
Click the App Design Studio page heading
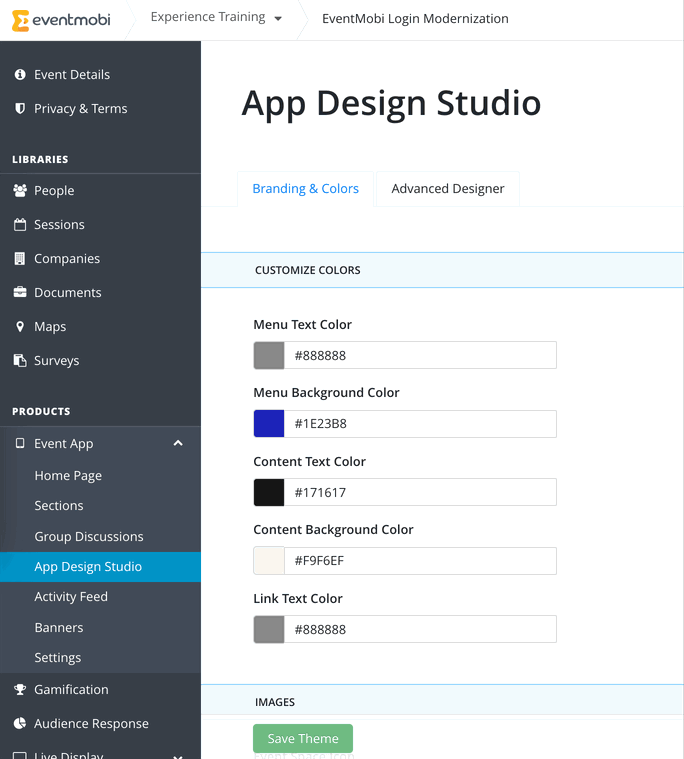[x=391, y=104]
